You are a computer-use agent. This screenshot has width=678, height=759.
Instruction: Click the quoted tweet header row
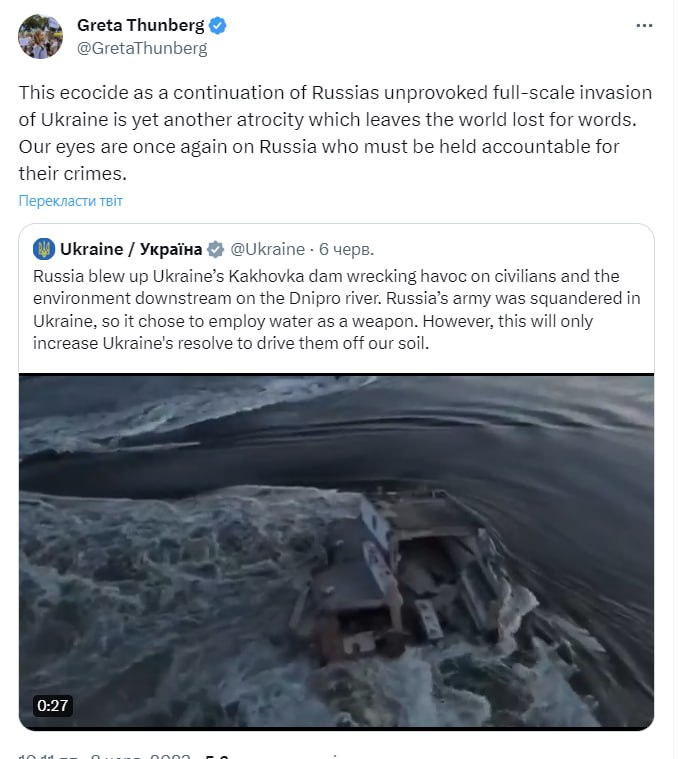click(203, 249)
